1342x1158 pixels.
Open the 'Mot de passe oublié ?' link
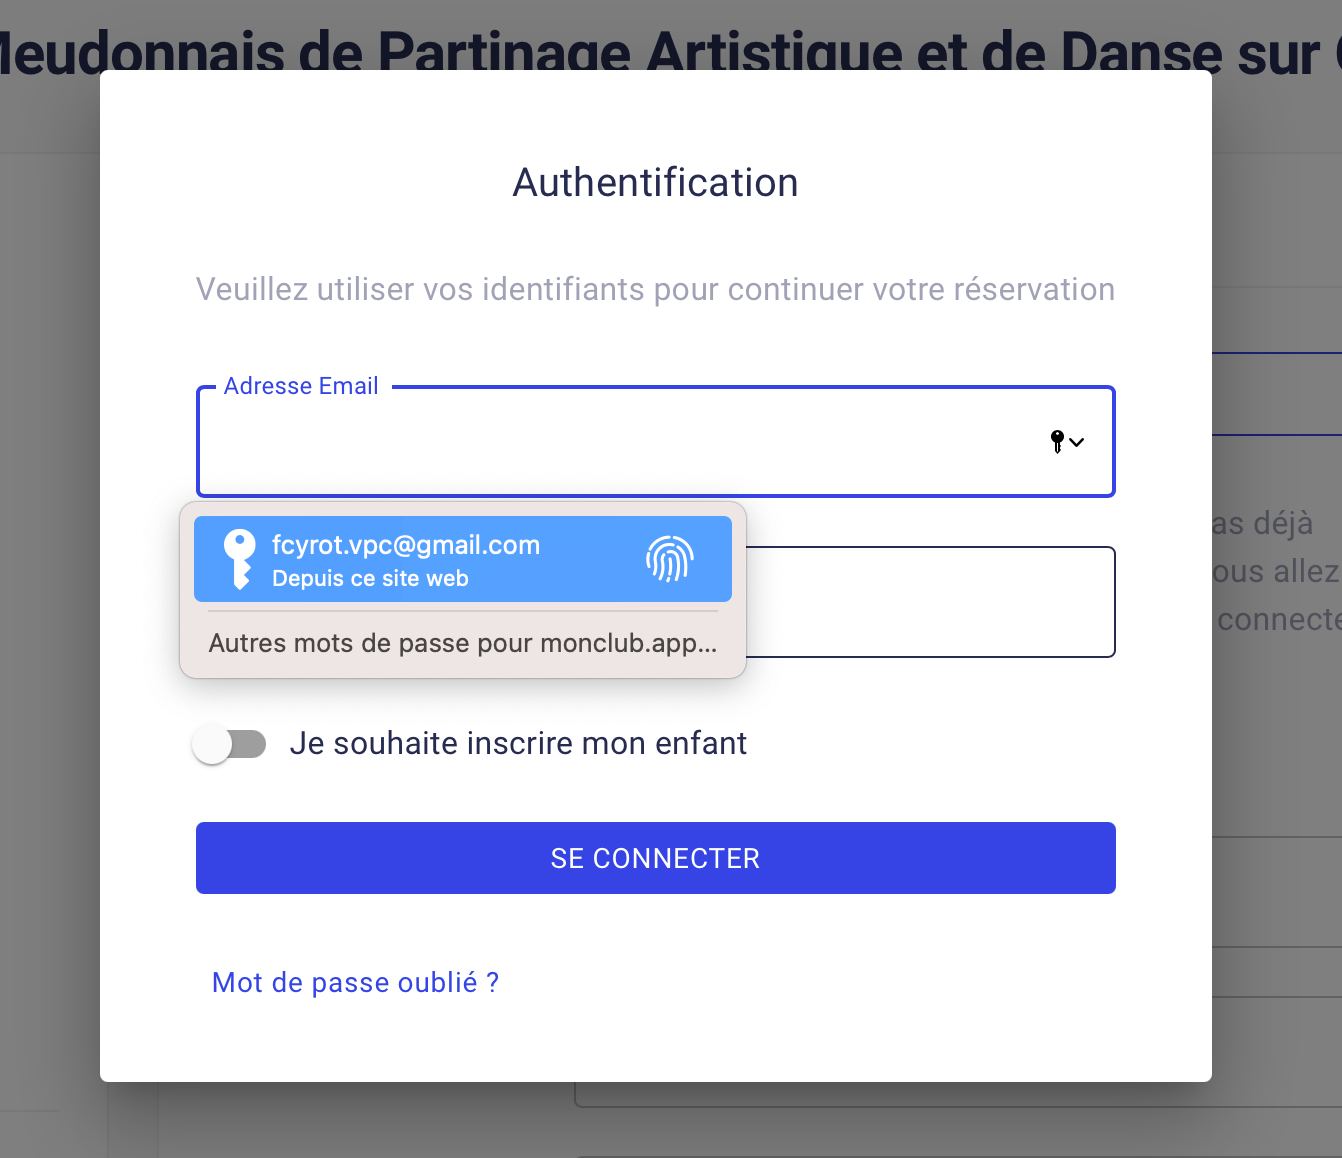point(355,983)
